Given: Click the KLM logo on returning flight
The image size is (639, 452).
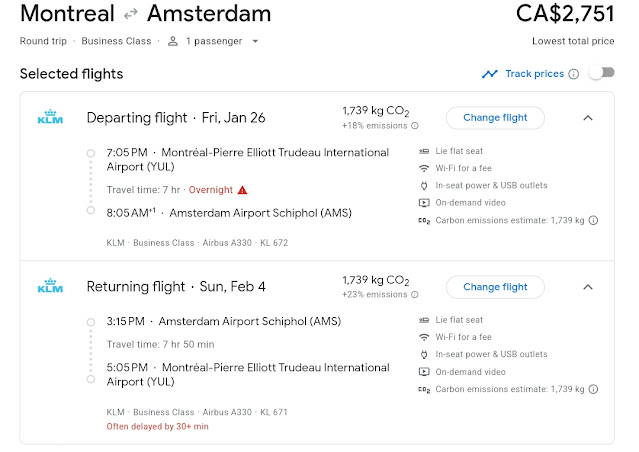Looking at the screenshot, I should point(50,287).
